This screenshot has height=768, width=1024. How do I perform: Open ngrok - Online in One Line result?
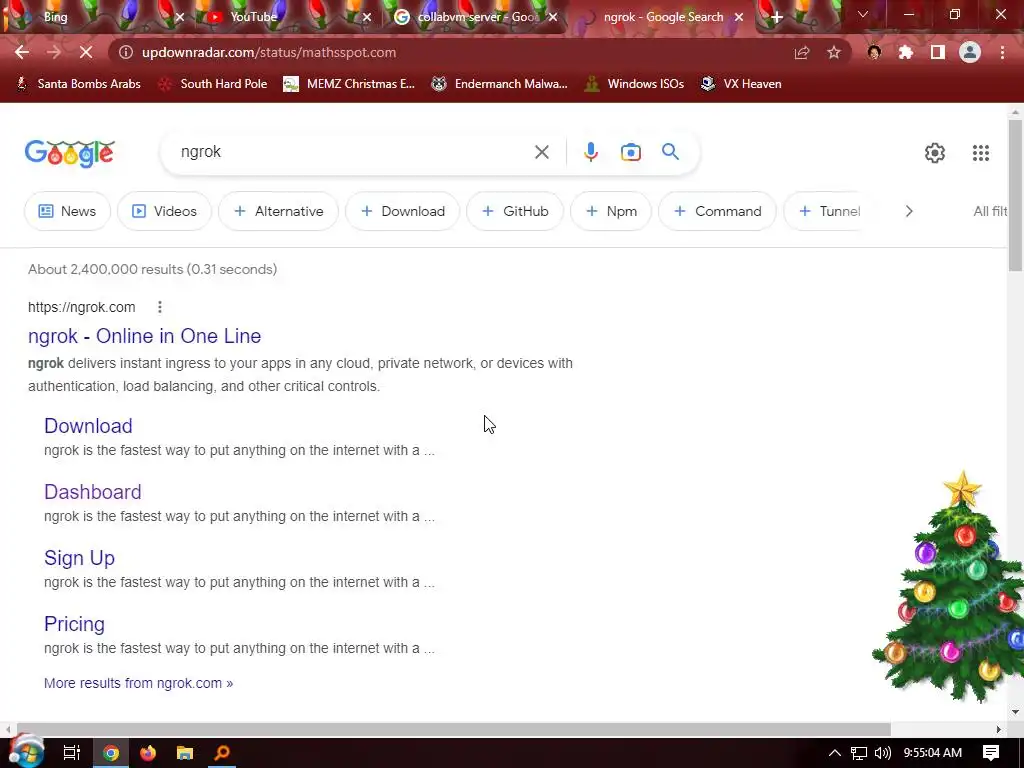point(144,336)
